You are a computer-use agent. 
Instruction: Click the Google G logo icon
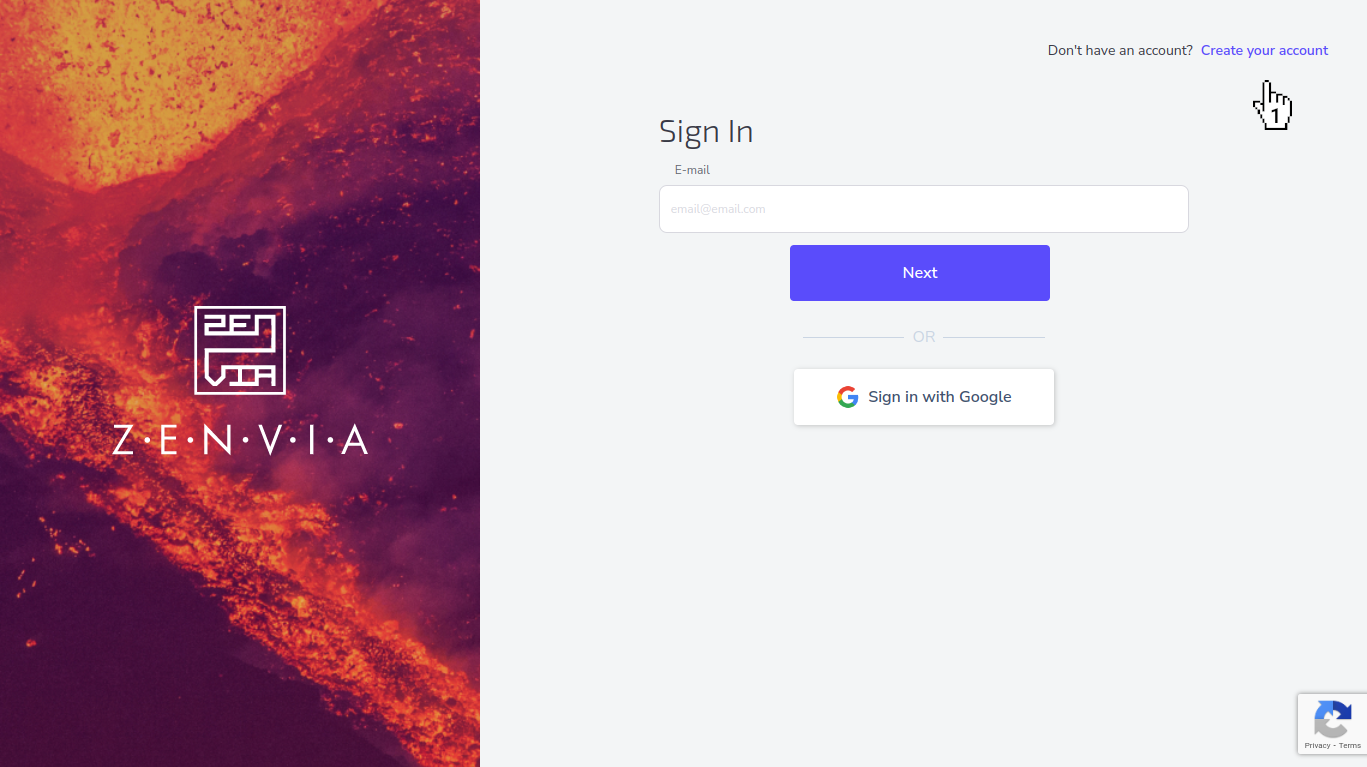848,397
